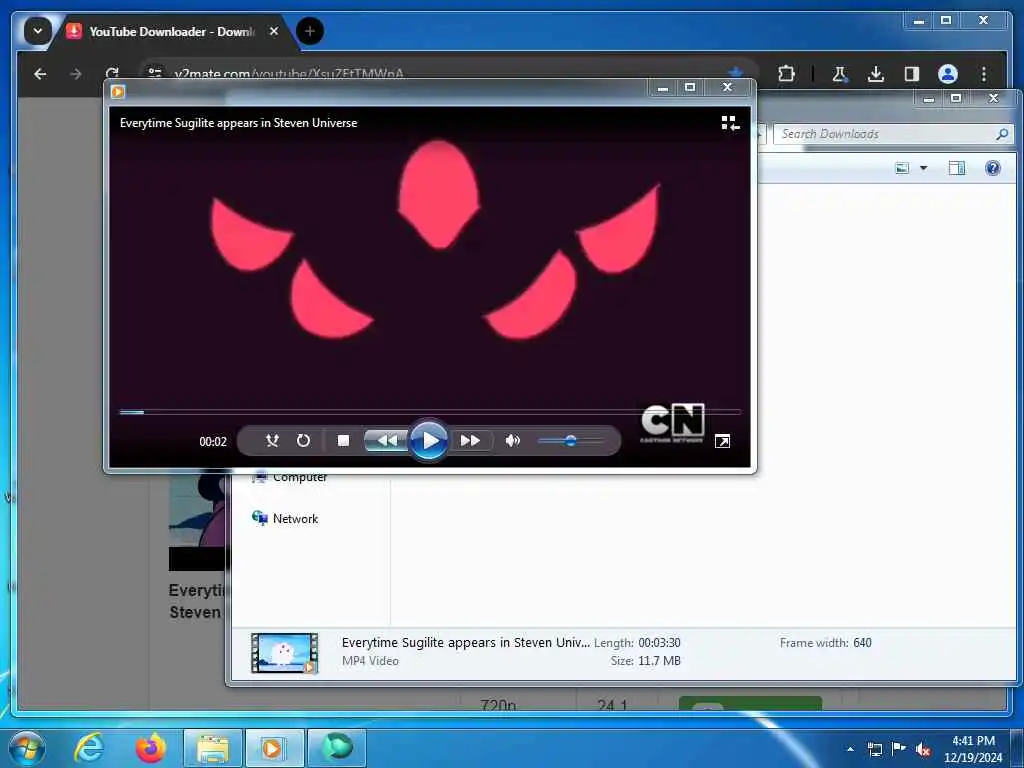Go back in Chrome browser

pyautogui.click(x=40, y=74)
